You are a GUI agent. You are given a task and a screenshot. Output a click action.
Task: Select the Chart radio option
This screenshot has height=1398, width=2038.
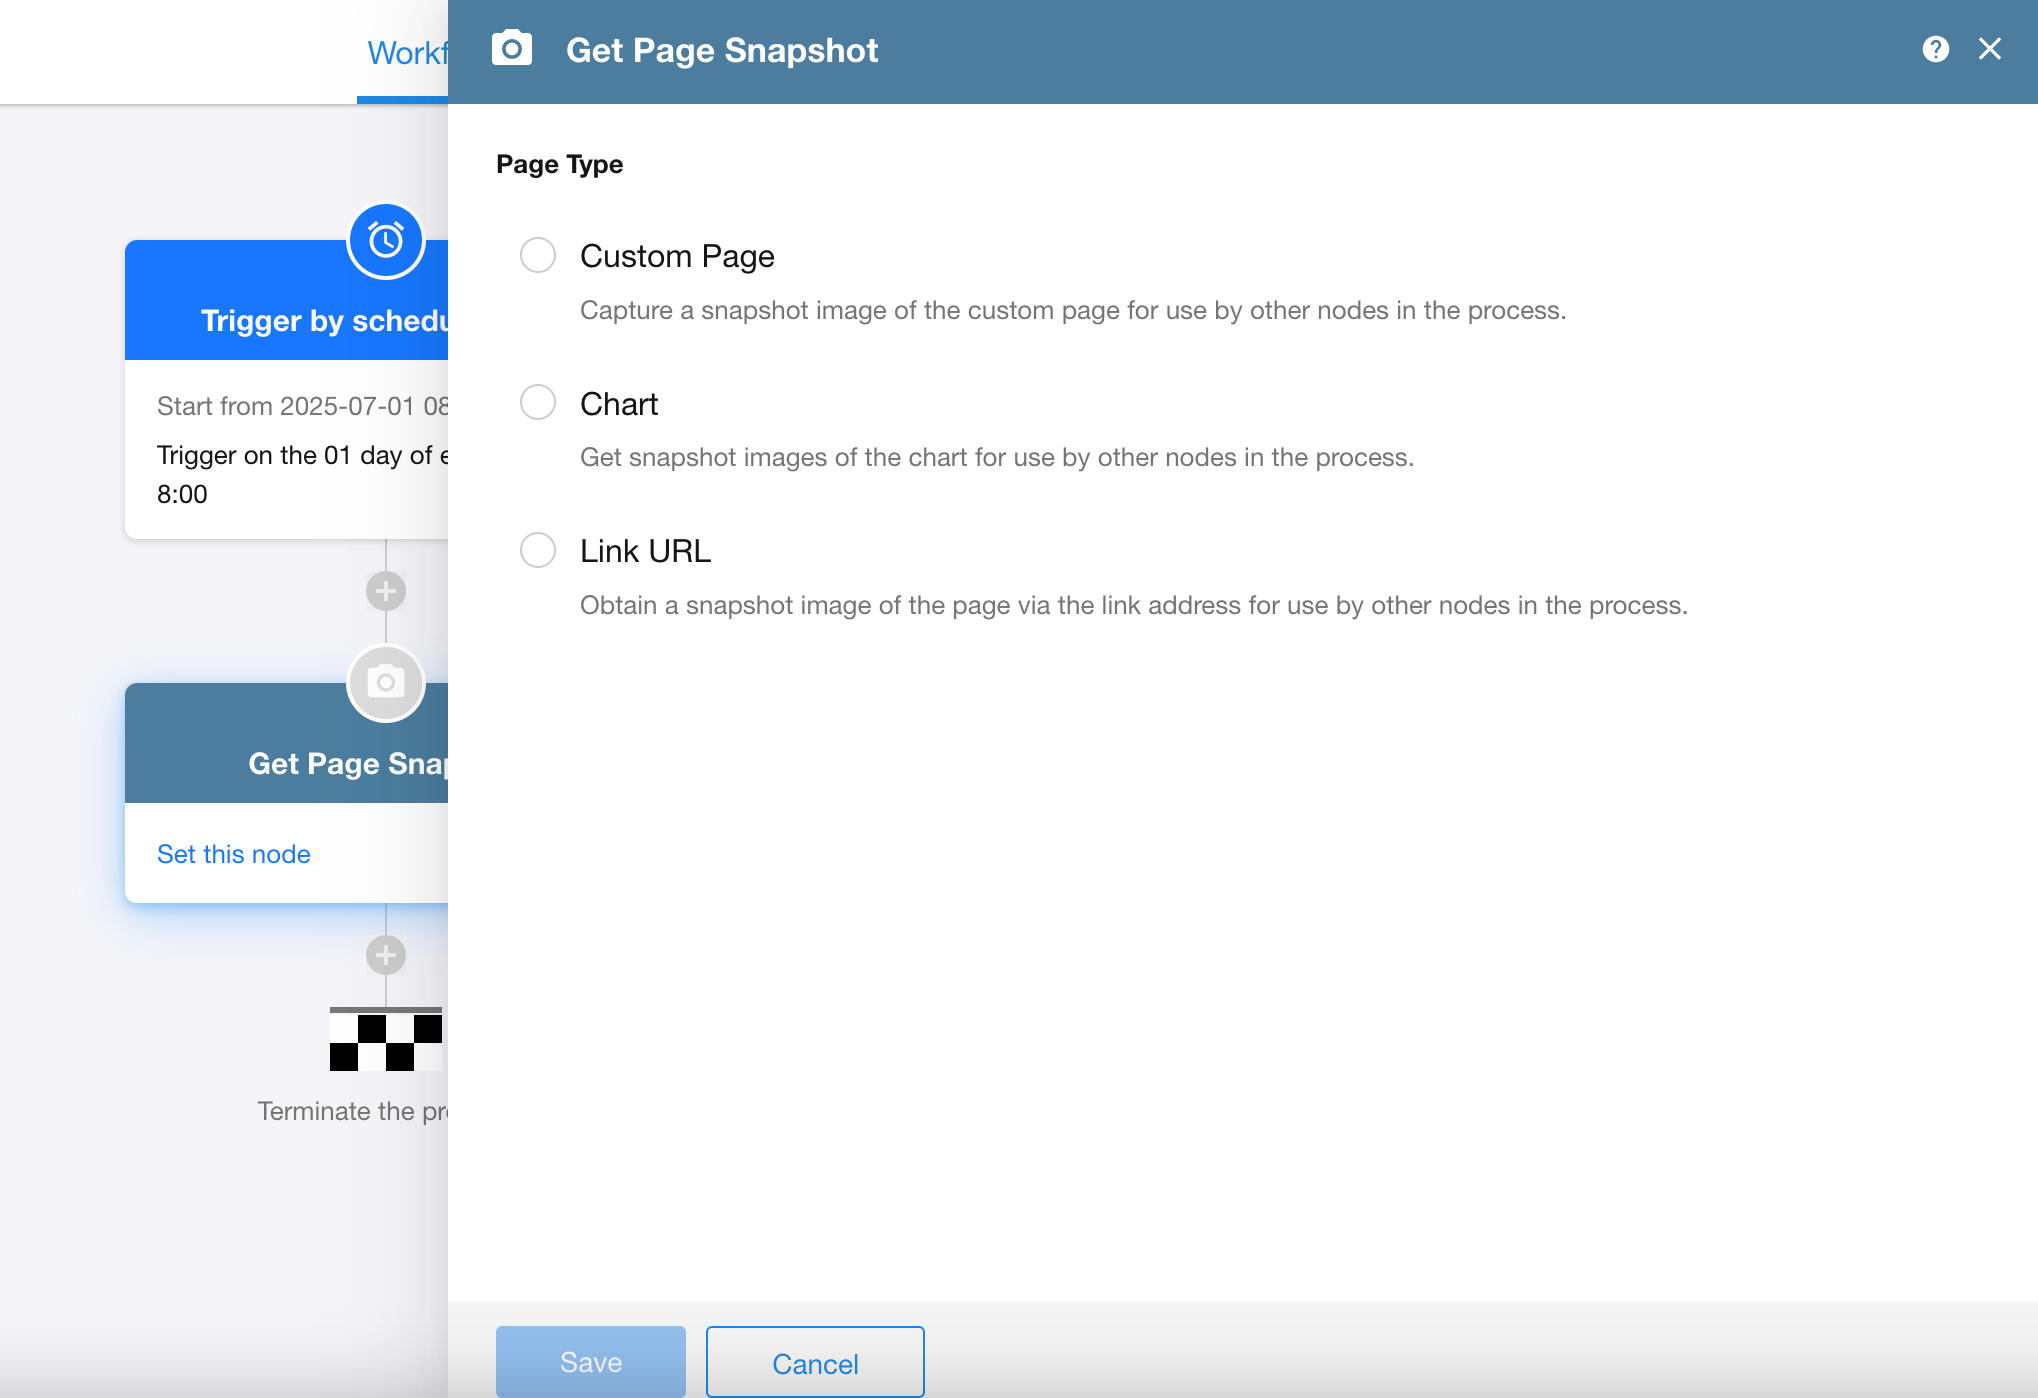[538, 402]
